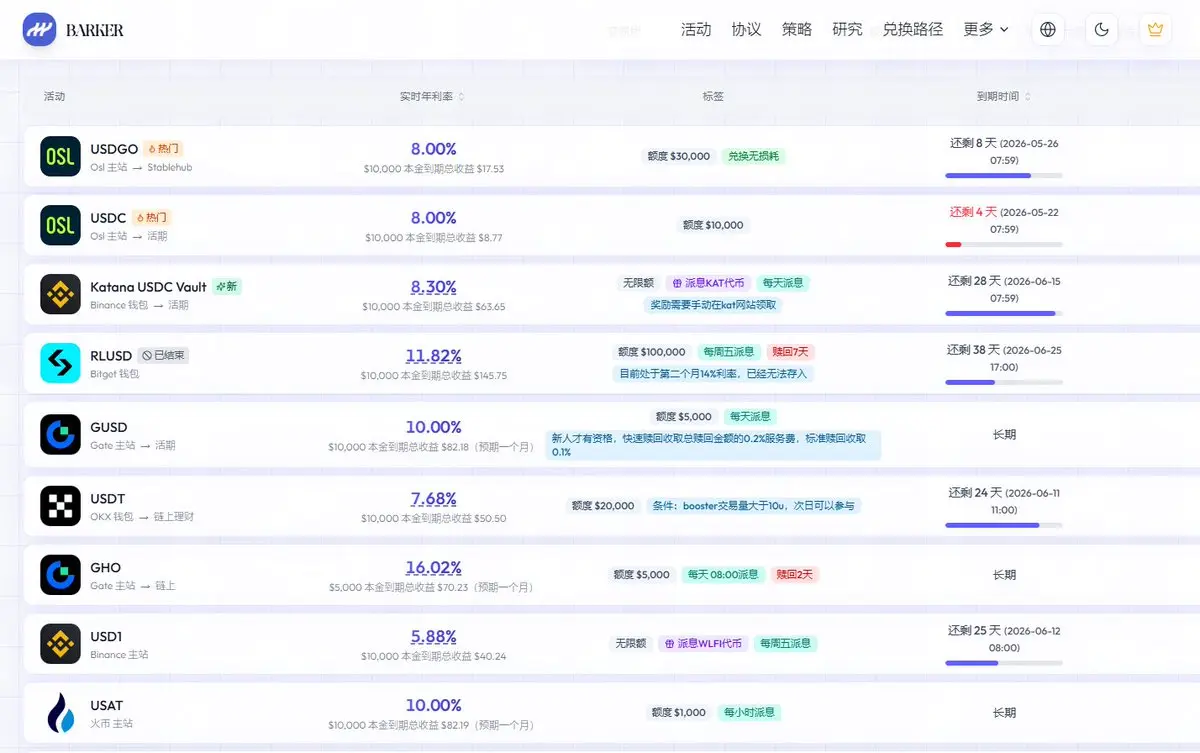Click the 每天 08:00派息 tag
Viewport: 1200px width, 753px height.
click(x=723, y=574)
